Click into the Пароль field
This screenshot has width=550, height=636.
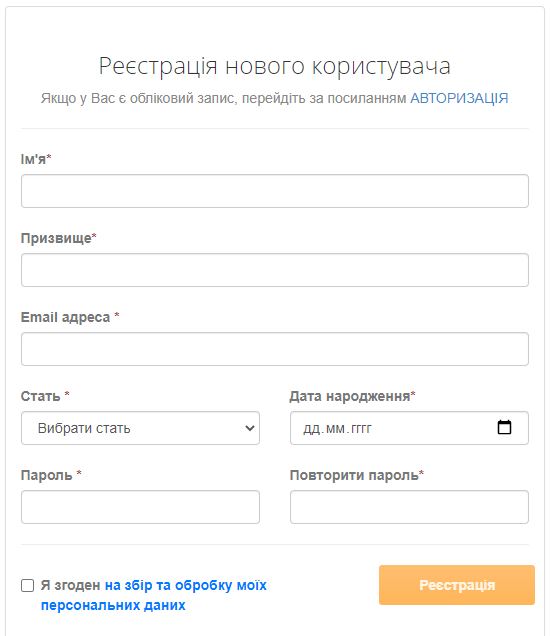coord(140,507)
